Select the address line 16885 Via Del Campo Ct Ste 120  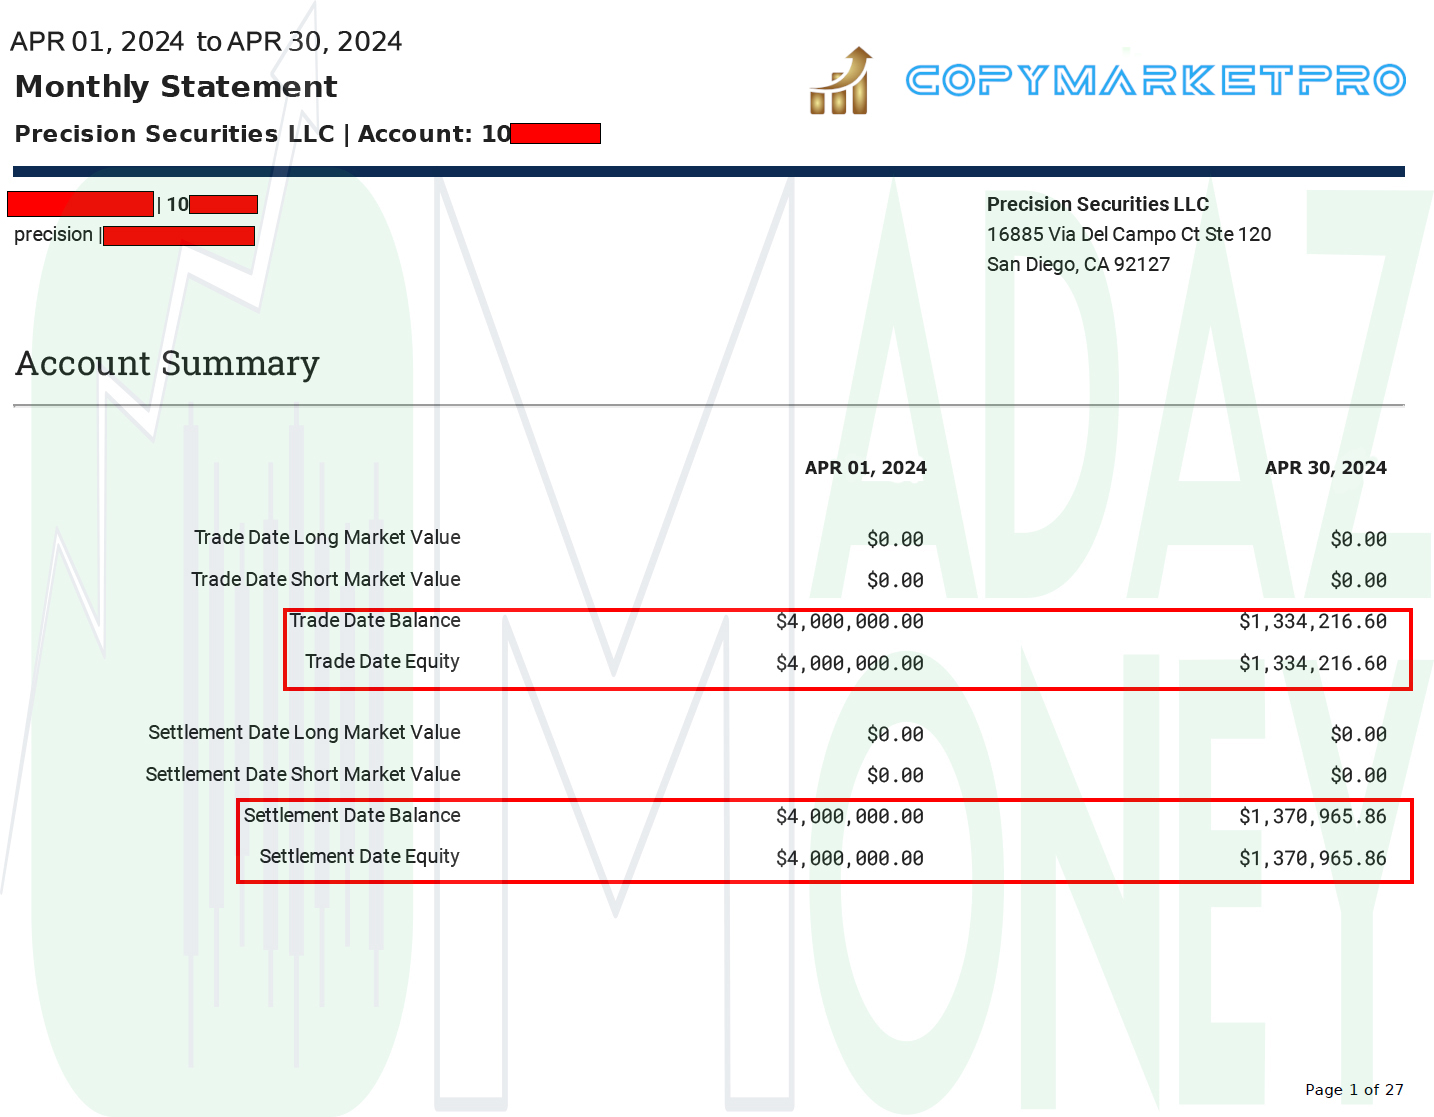click(x=1129, y=234)
